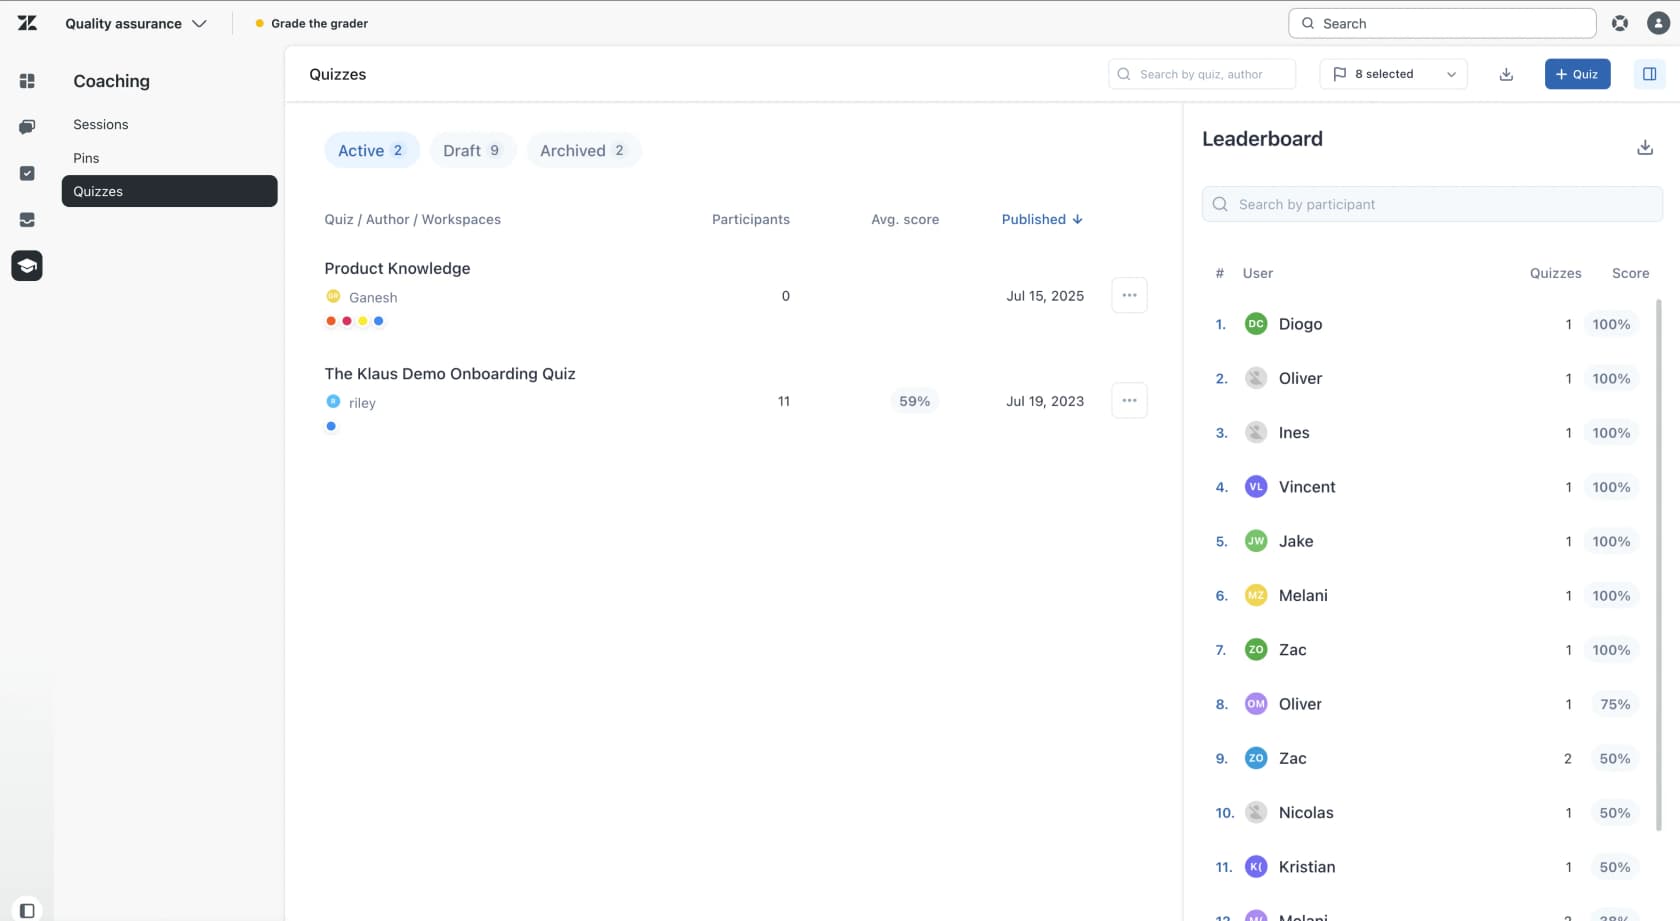Expand the Quality assurance product dropdown

click(136, 23)
